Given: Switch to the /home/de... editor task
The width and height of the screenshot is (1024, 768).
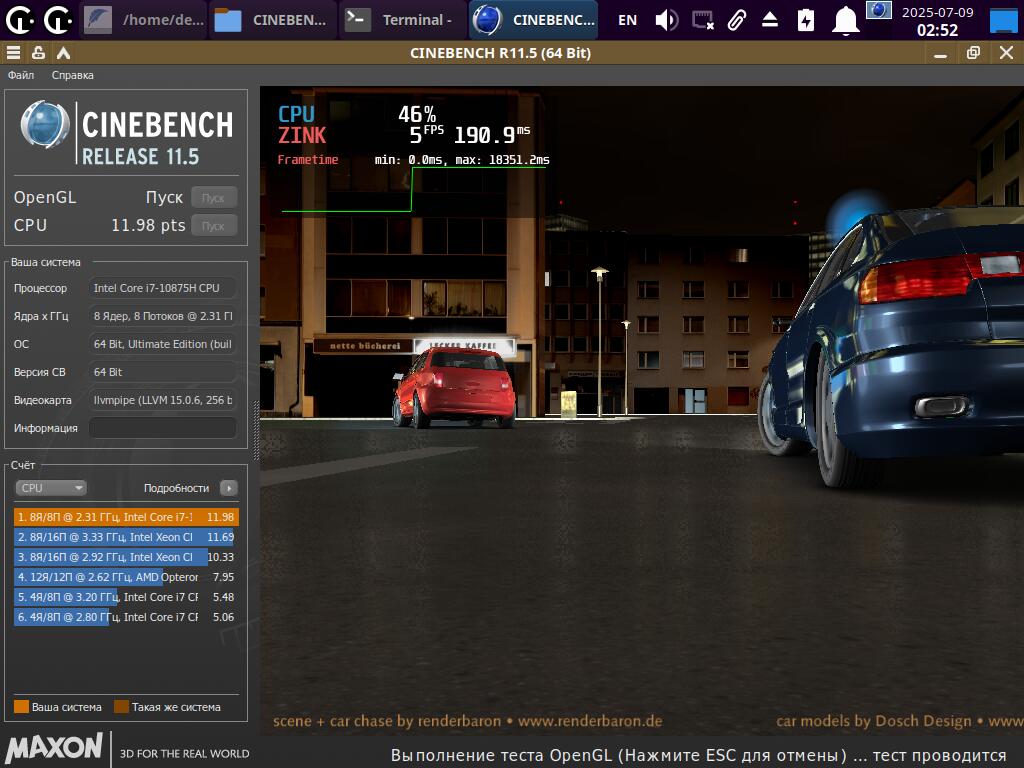Looking at the screenshot, I should click(144, 20).
